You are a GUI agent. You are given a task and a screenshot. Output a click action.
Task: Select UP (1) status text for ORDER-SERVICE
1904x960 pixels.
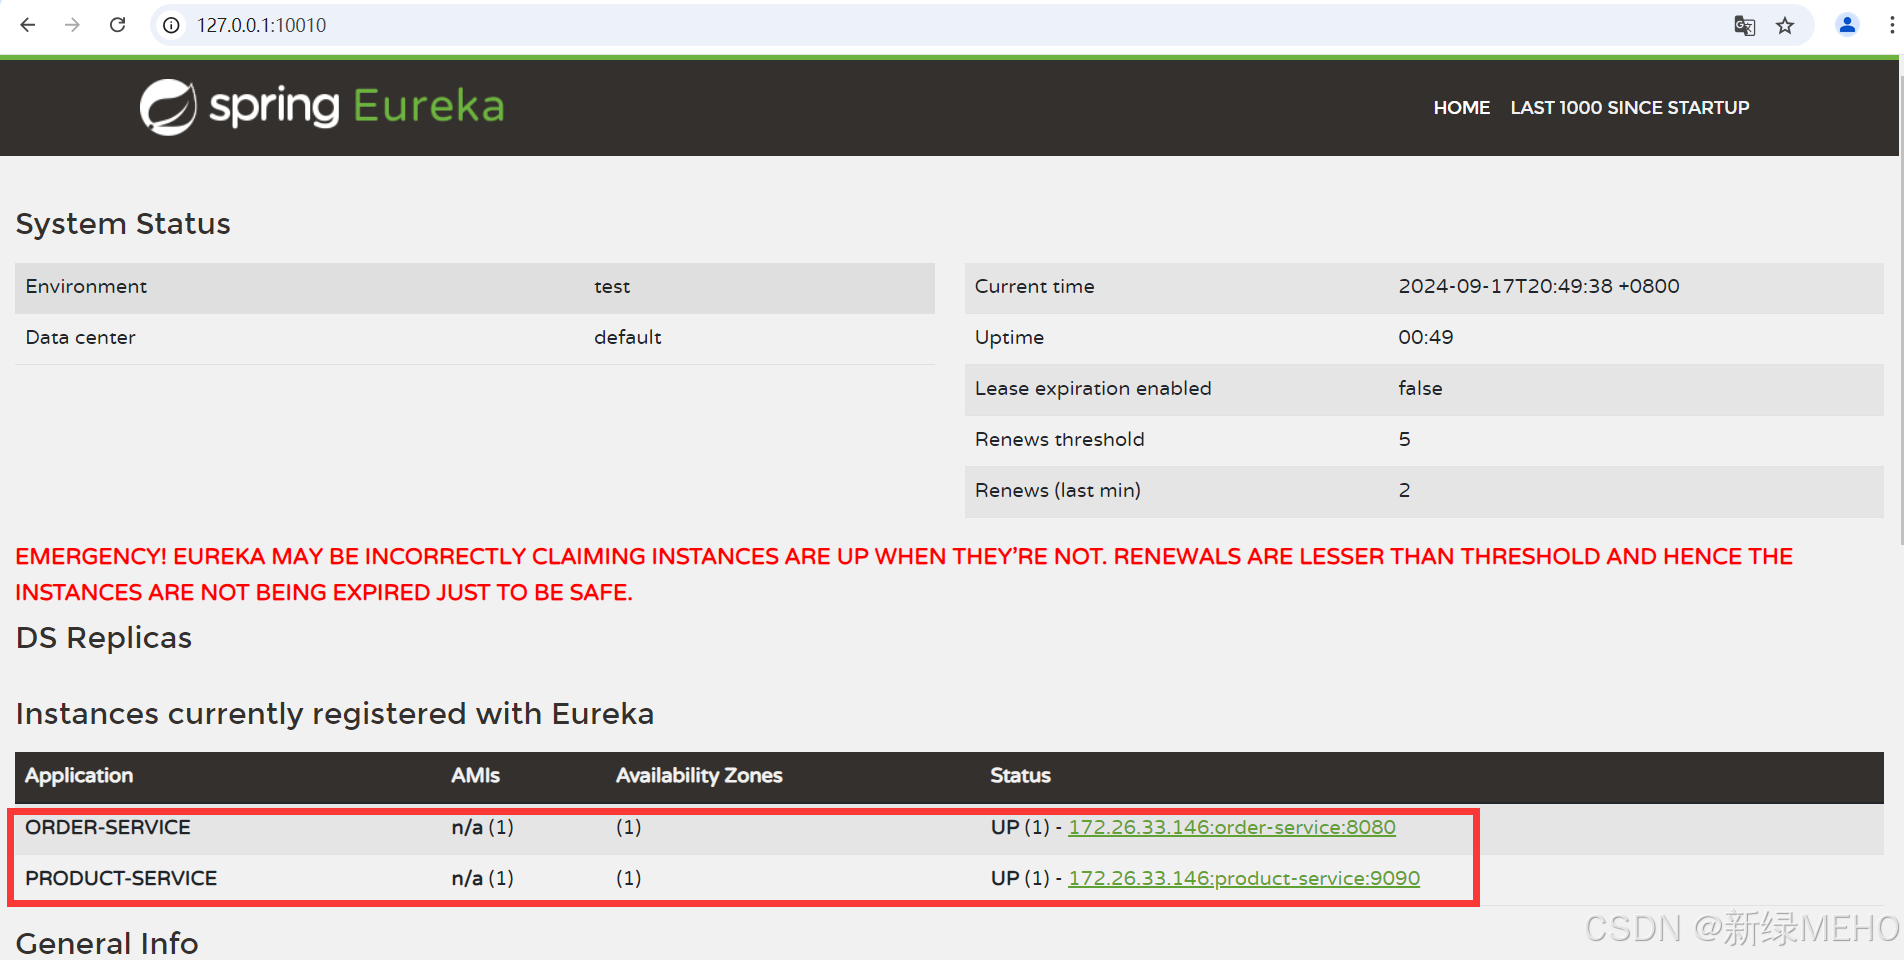pyautogui.click(x=1020, y=827)
